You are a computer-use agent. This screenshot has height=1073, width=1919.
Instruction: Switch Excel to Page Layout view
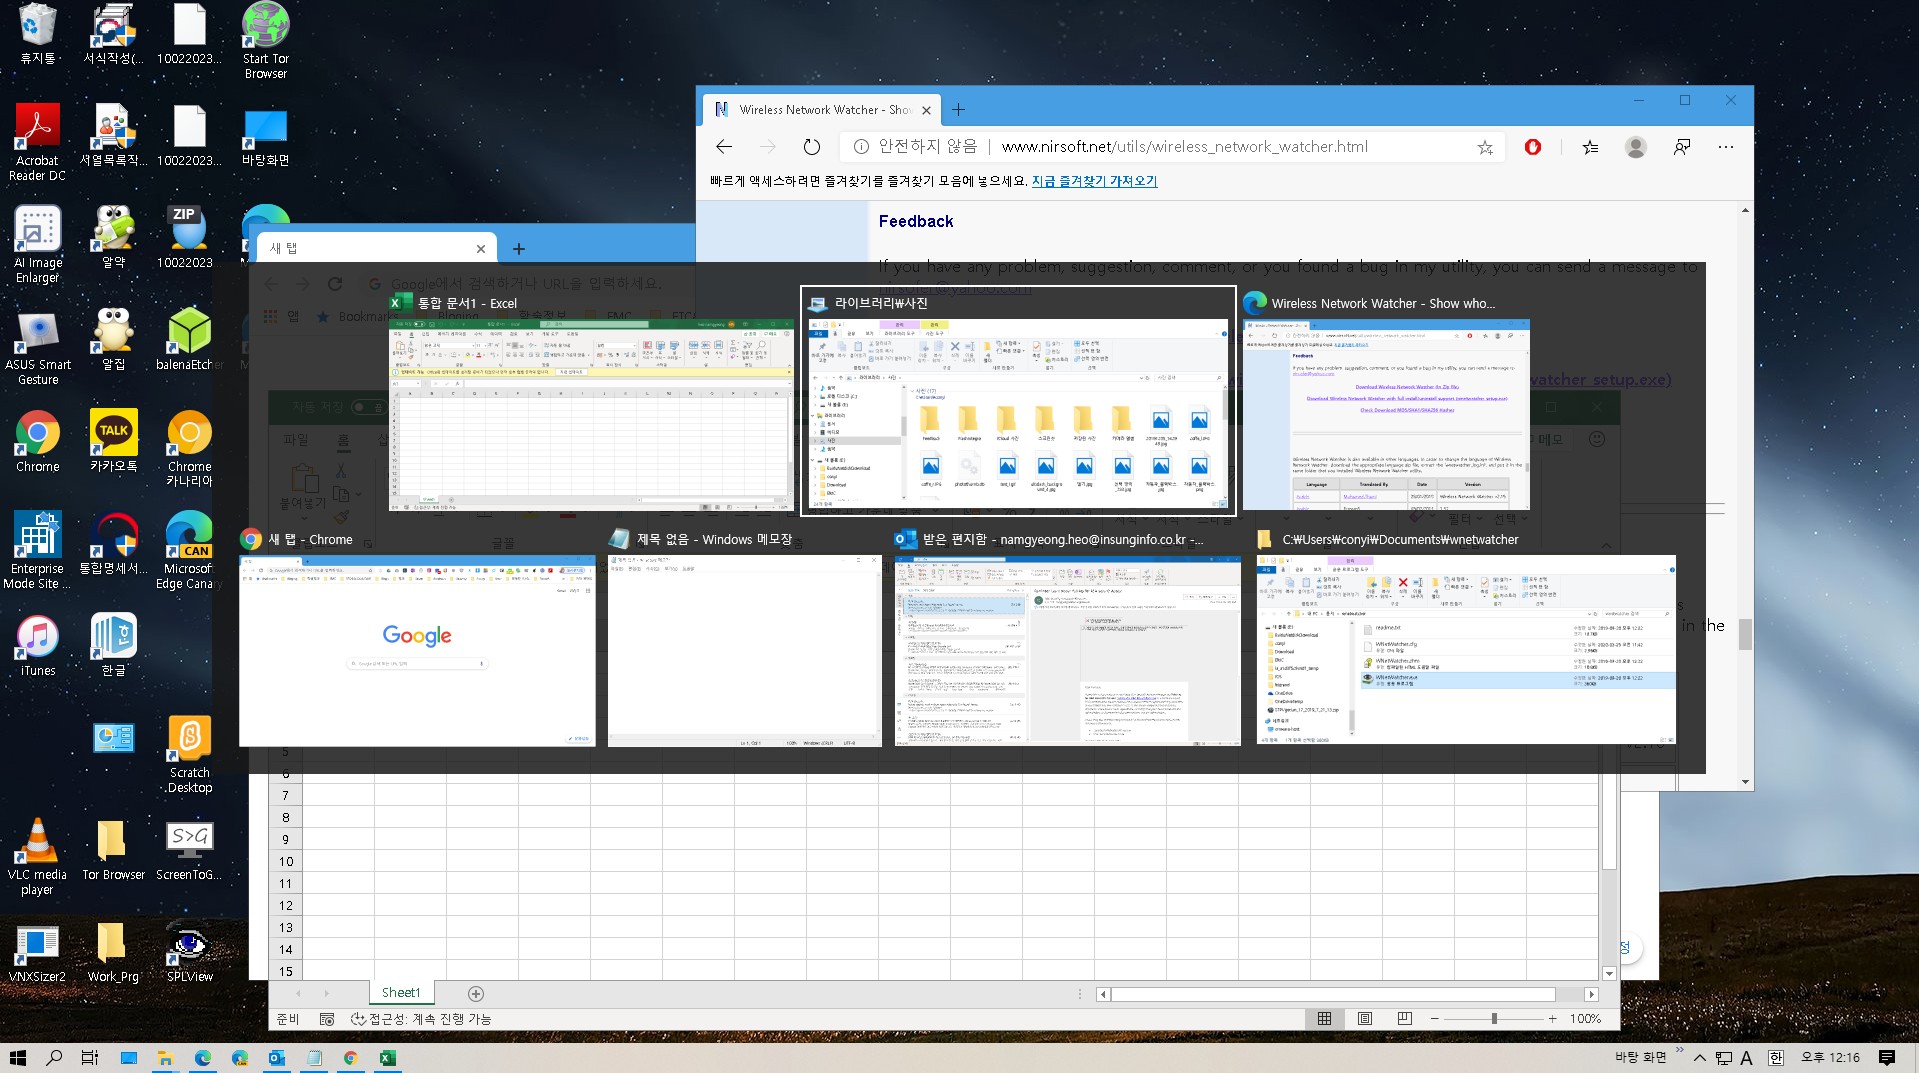click(x=1365, y=1019)
